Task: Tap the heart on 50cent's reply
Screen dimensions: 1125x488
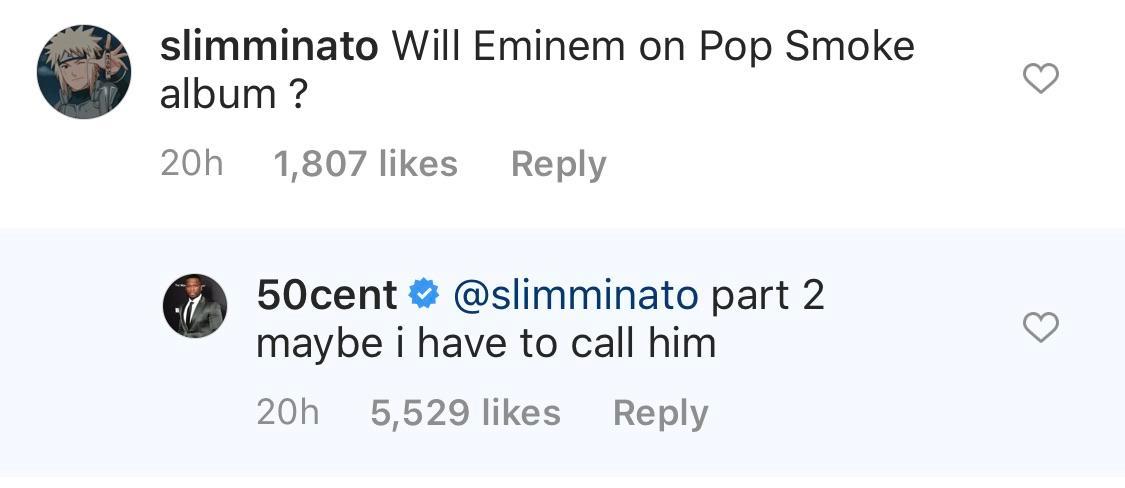Action: (x=1041, y=327)
